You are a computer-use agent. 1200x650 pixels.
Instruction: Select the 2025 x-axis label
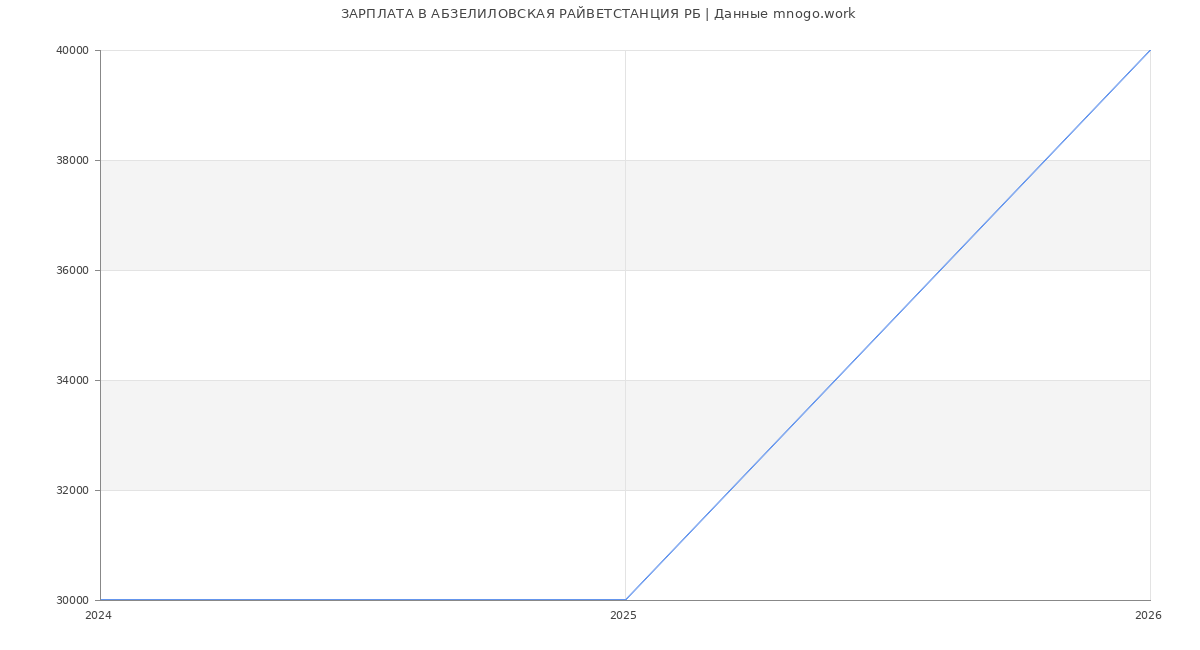[x=623, y=616]
